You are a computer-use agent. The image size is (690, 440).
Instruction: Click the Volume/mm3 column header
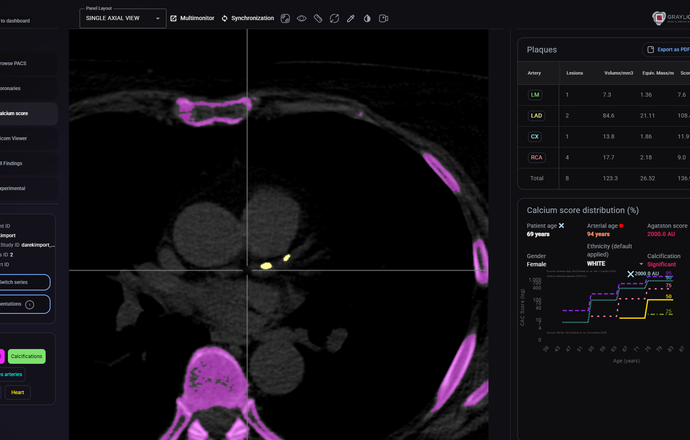(x=619, y=73)
